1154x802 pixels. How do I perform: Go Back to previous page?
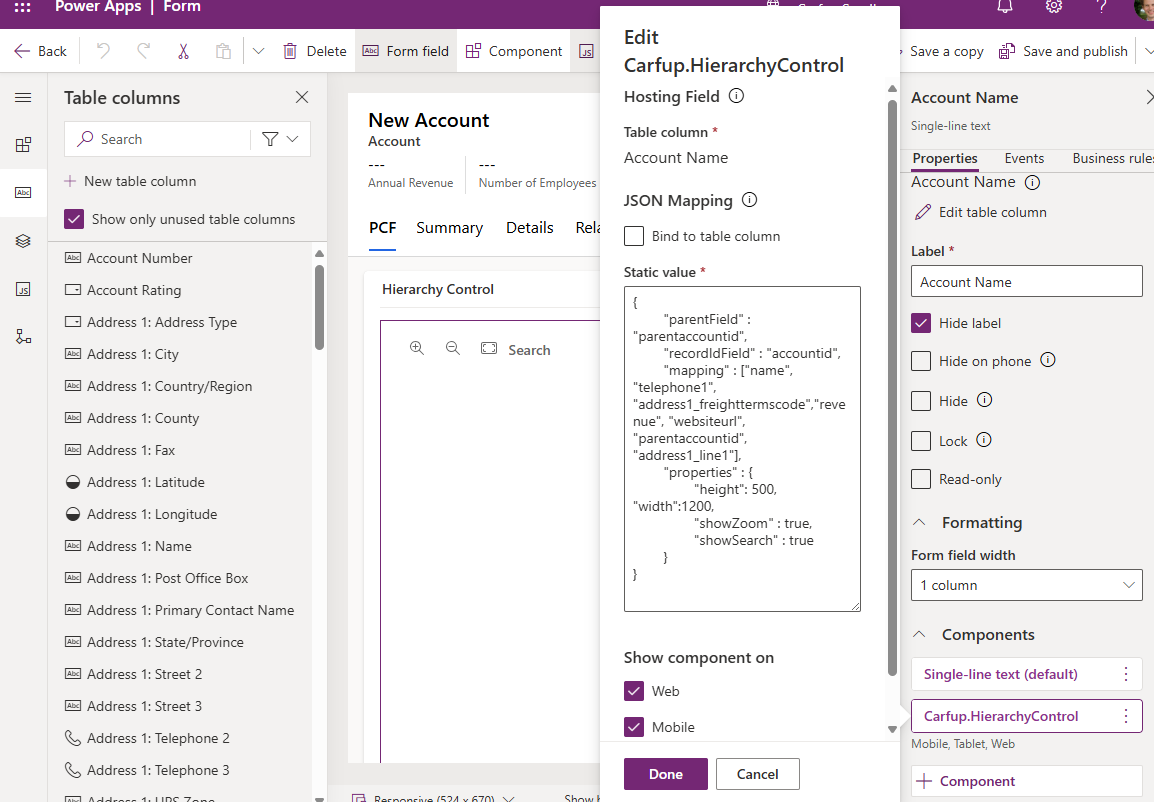click(40, 51)
